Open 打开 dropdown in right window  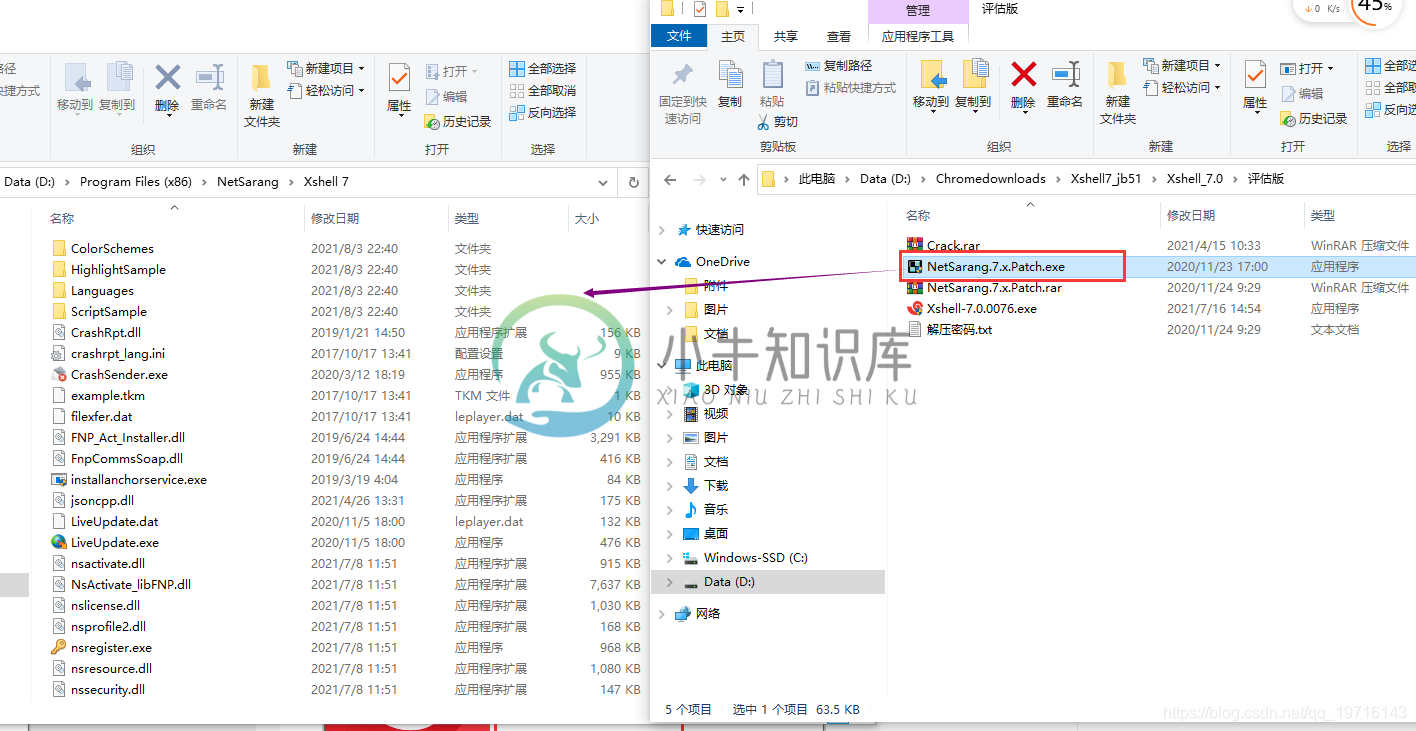click(x=1308, y=68)
